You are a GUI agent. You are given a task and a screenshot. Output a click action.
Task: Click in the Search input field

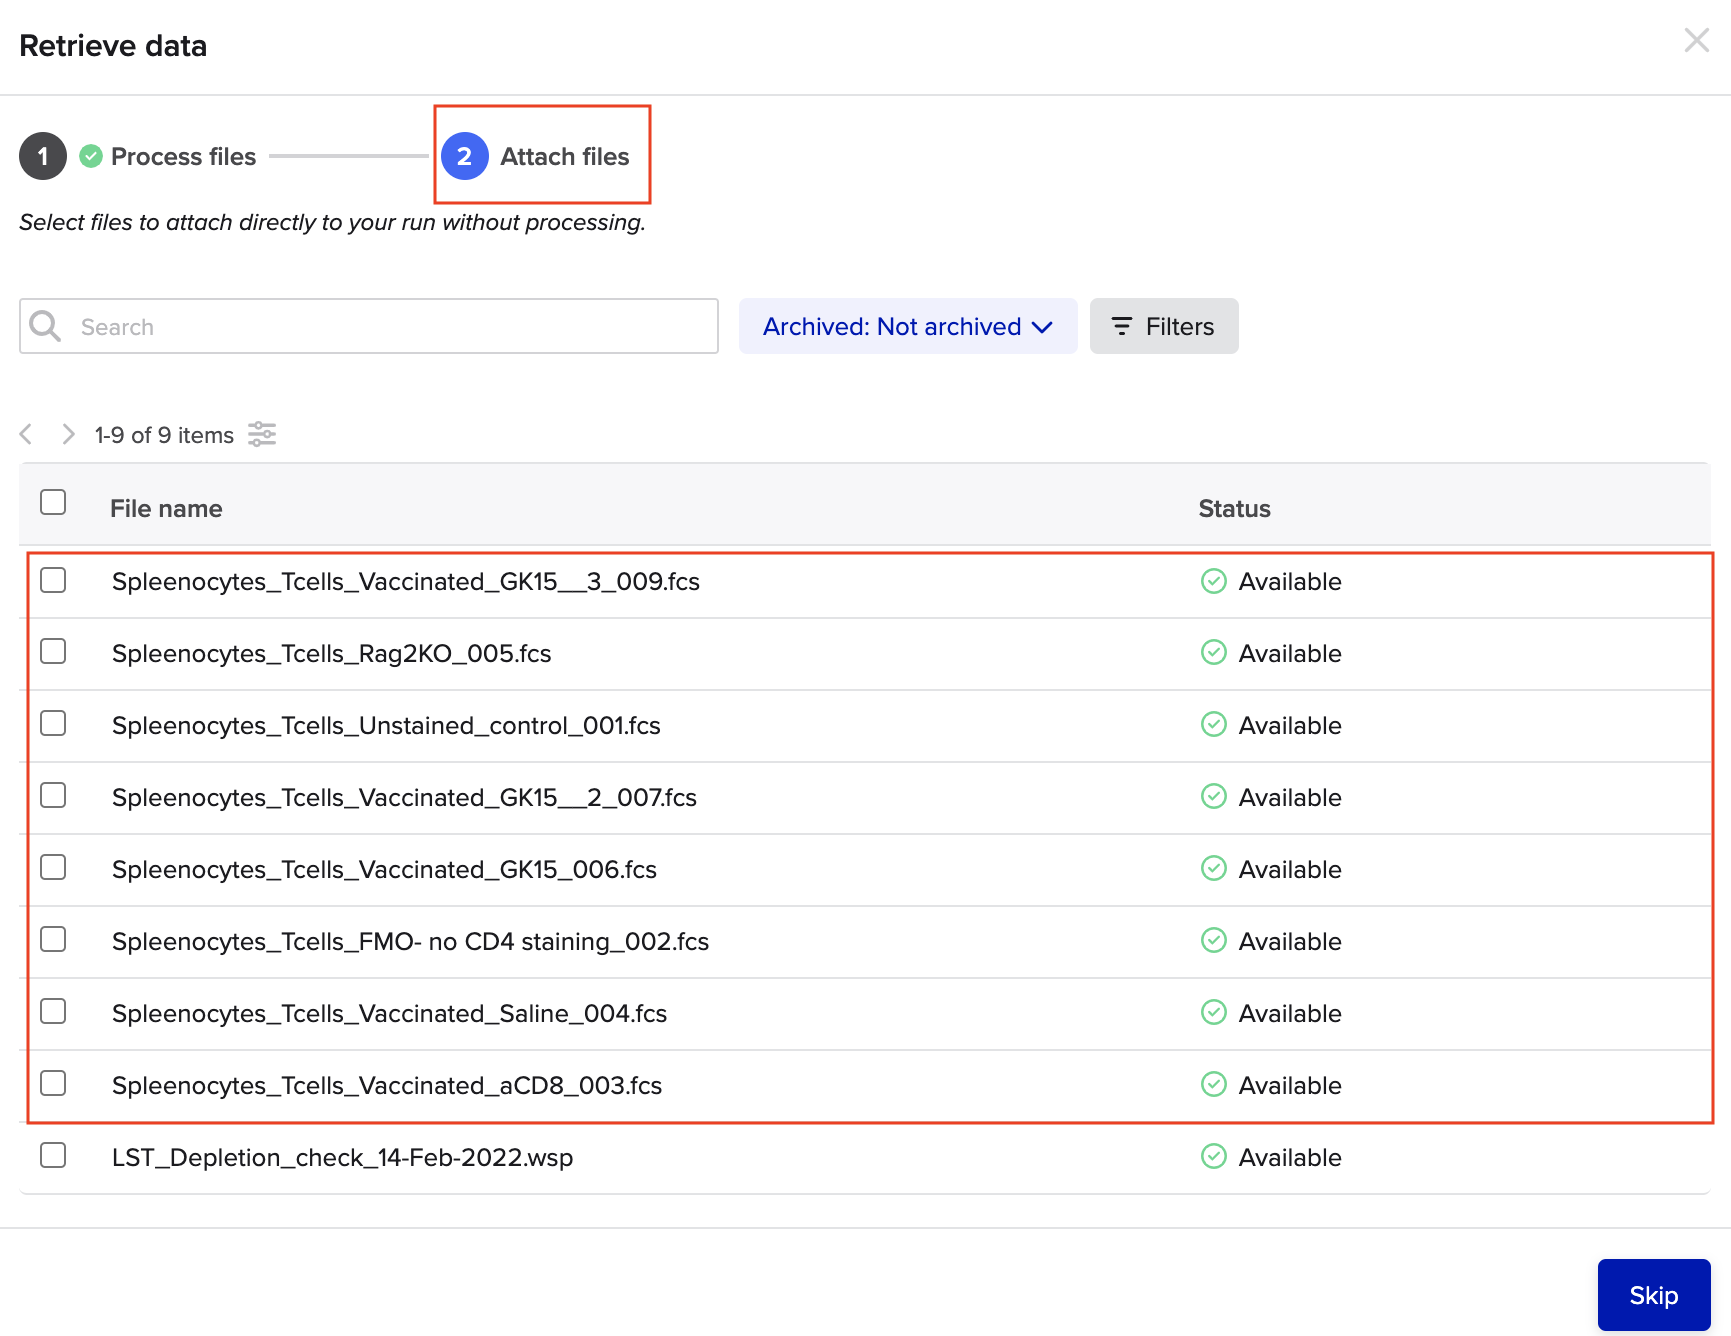click(x=390, y=326)
